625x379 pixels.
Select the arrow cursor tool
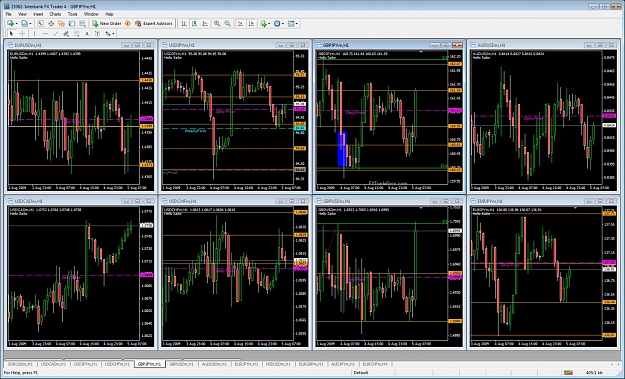(11, 33)
